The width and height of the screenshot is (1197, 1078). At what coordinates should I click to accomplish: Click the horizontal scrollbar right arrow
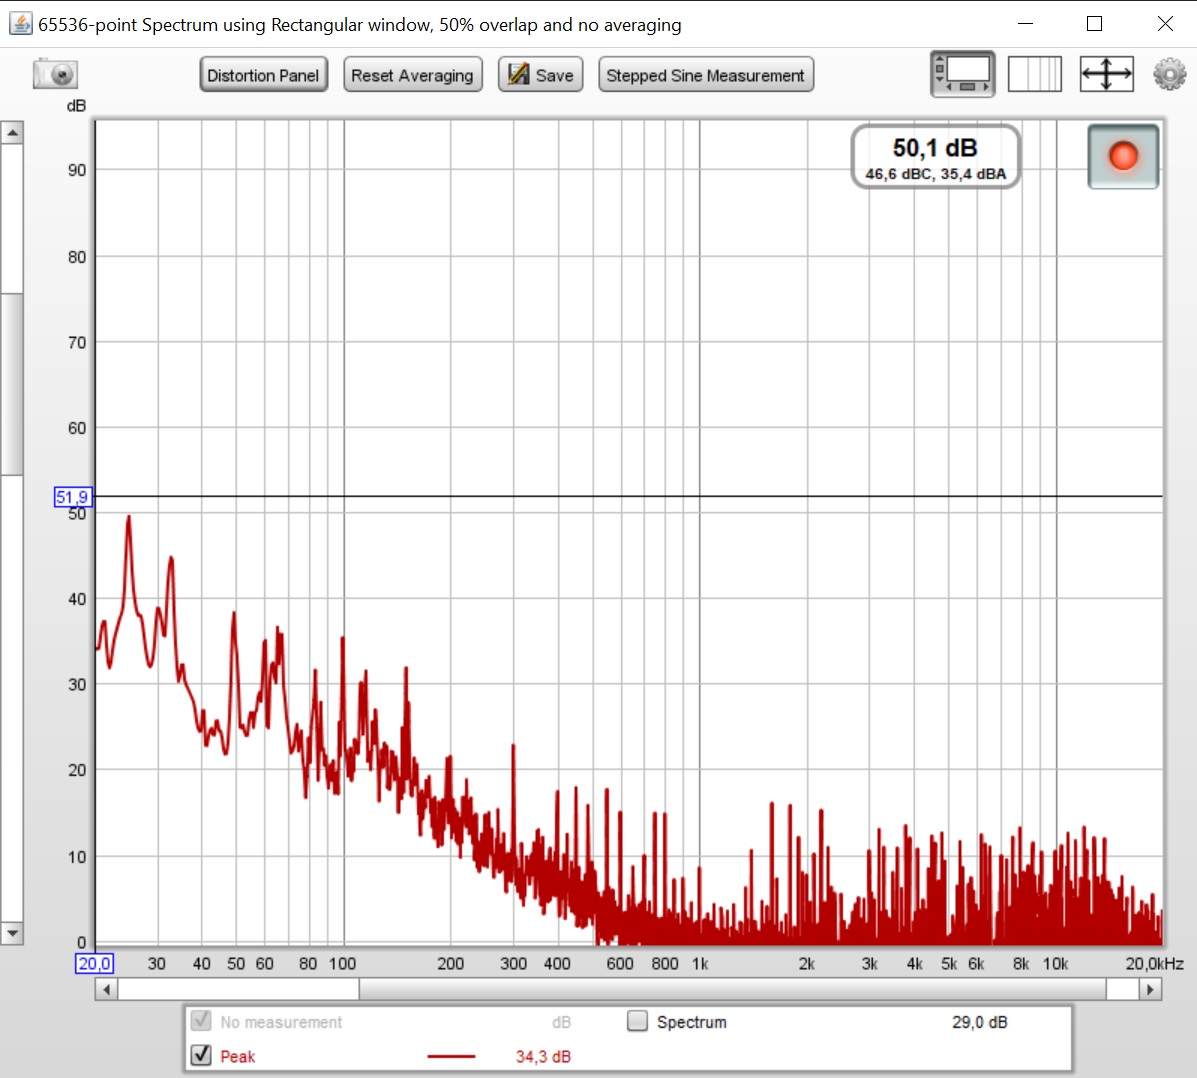(1150, 989)
